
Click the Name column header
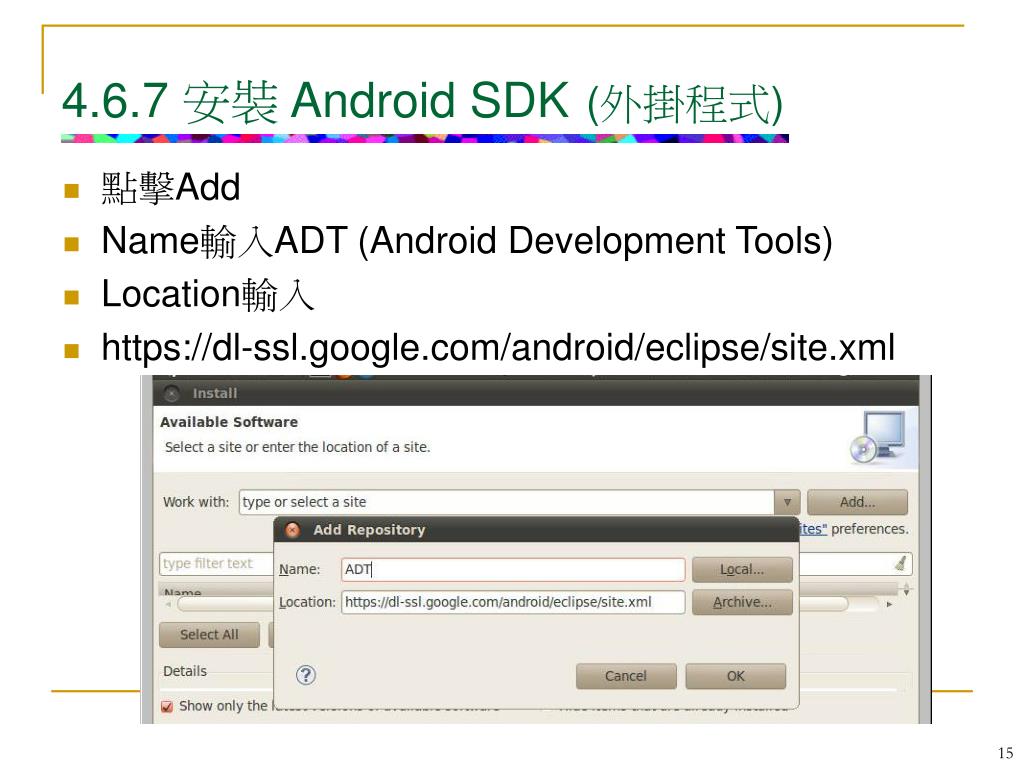point(183,592)
